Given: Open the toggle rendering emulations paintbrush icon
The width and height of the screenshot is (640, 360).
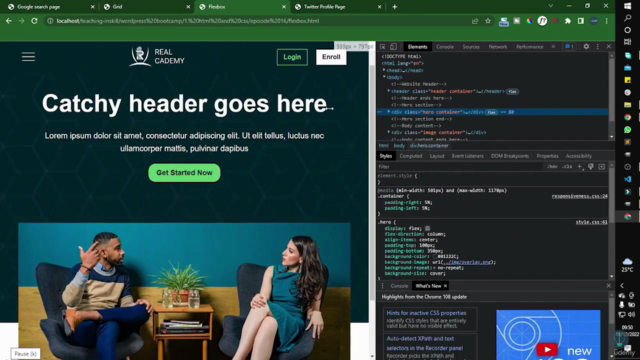Looking at the screenshot, I should point(591,167).
